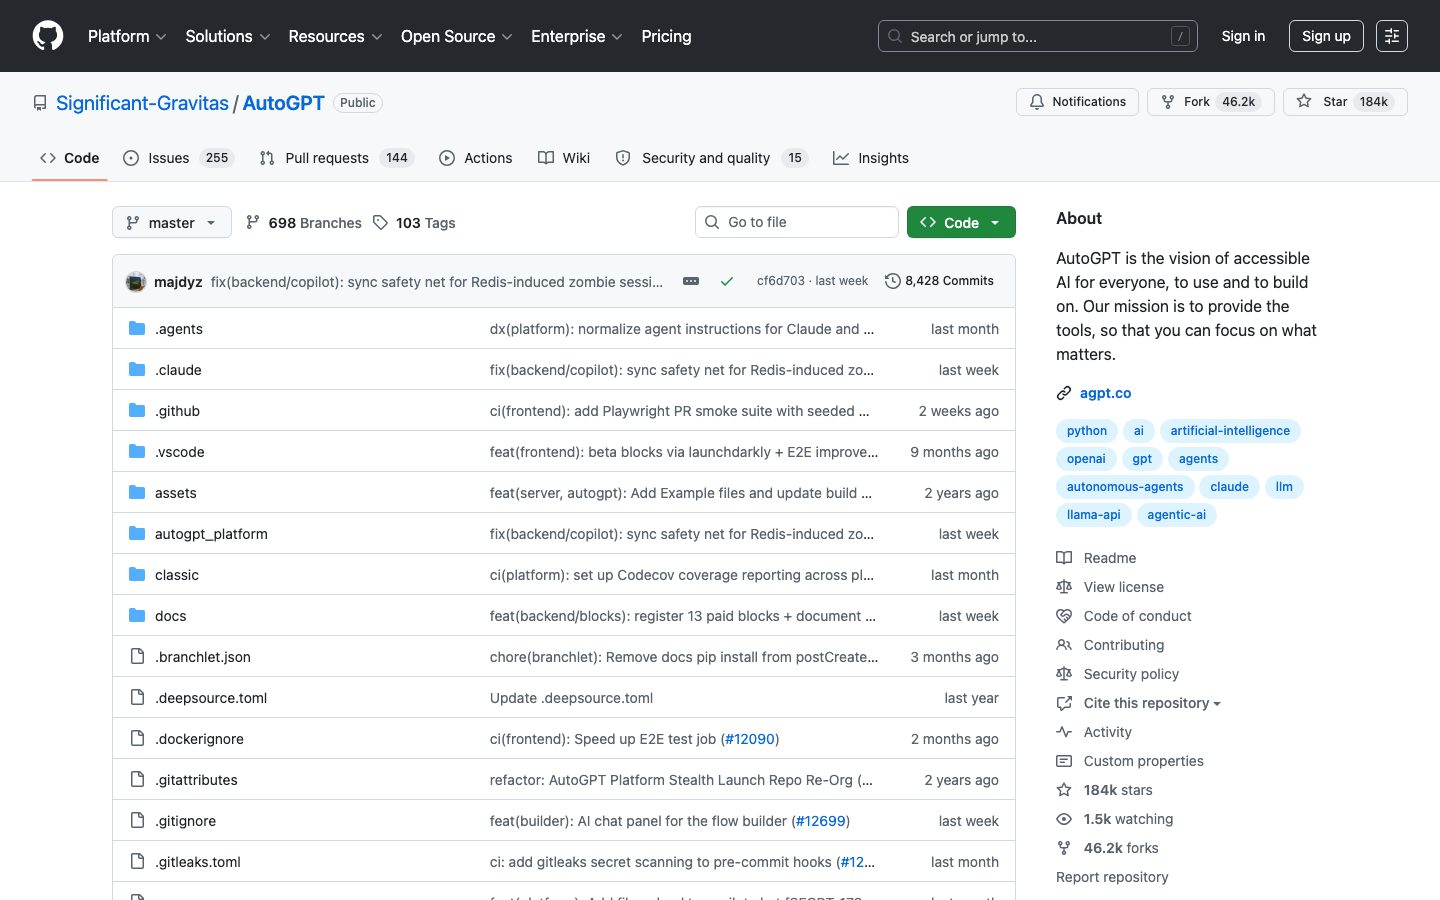
Task: Click the GitHub logo icon
Action: pyautogui.click(x=48, y=36)
